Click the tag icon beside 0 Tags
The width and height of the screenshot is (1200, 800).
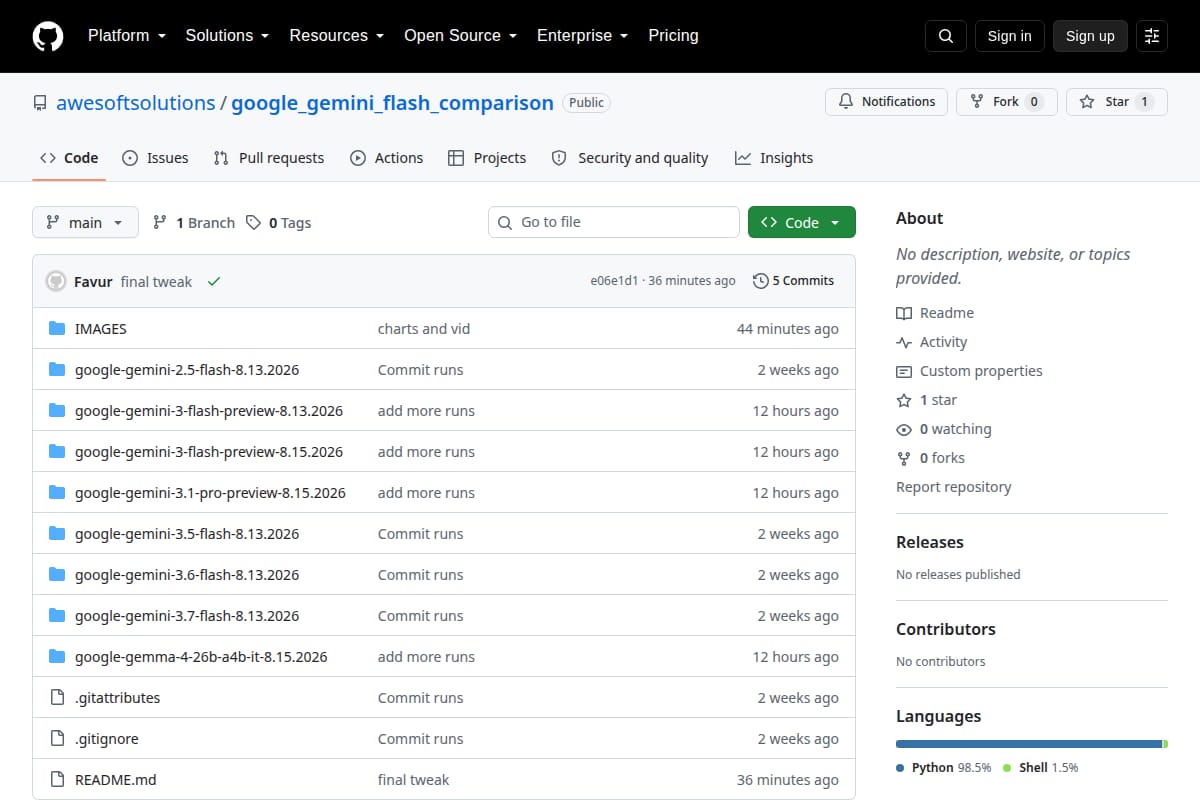tap(253, 223)
